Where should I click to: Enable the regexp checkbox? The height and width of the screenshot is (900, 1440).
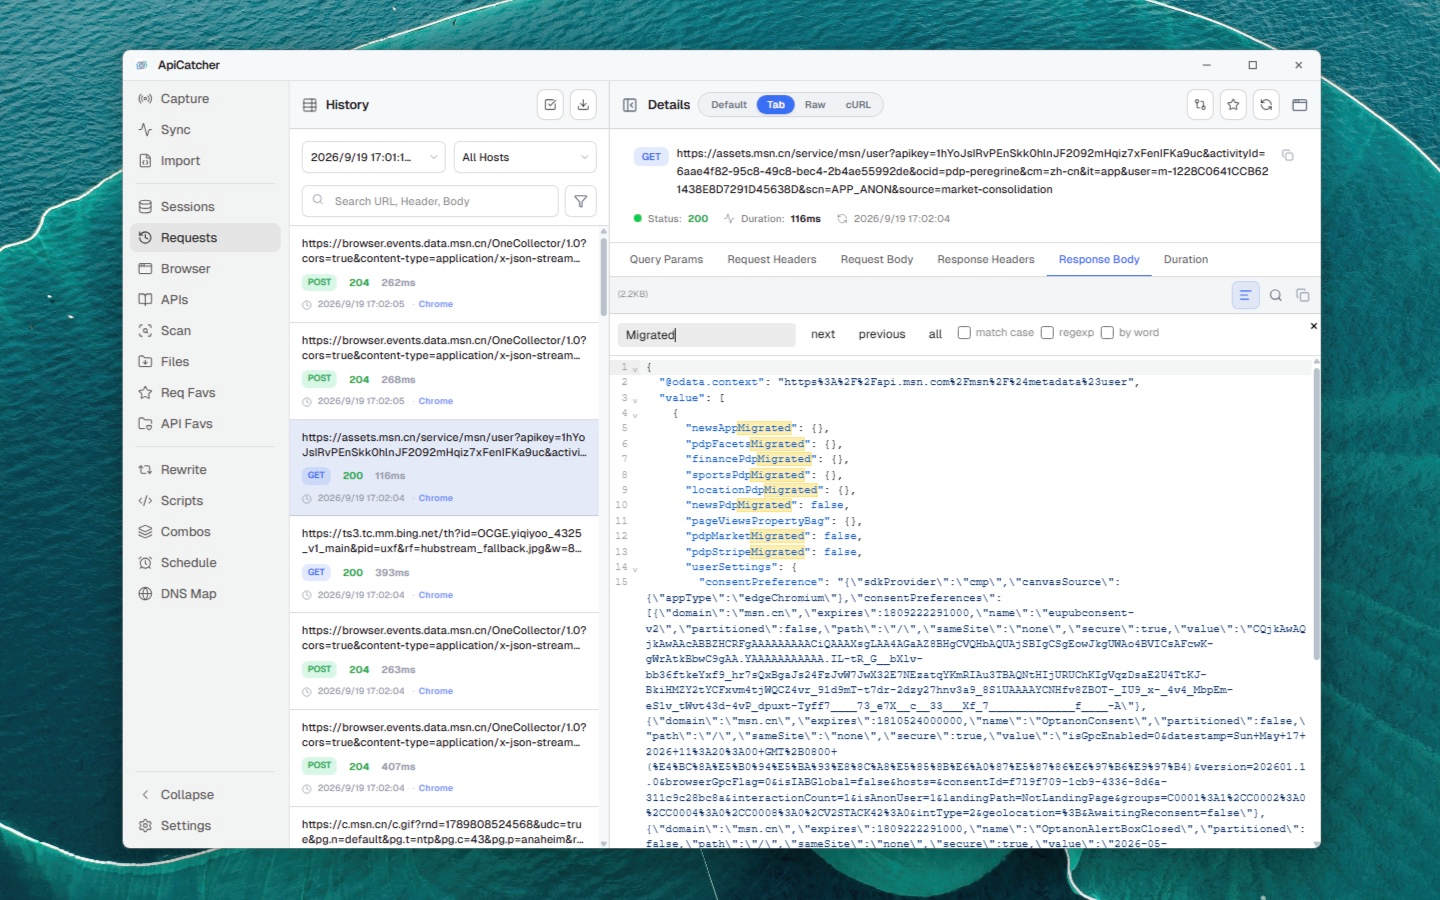click(x=1047, y=333)
